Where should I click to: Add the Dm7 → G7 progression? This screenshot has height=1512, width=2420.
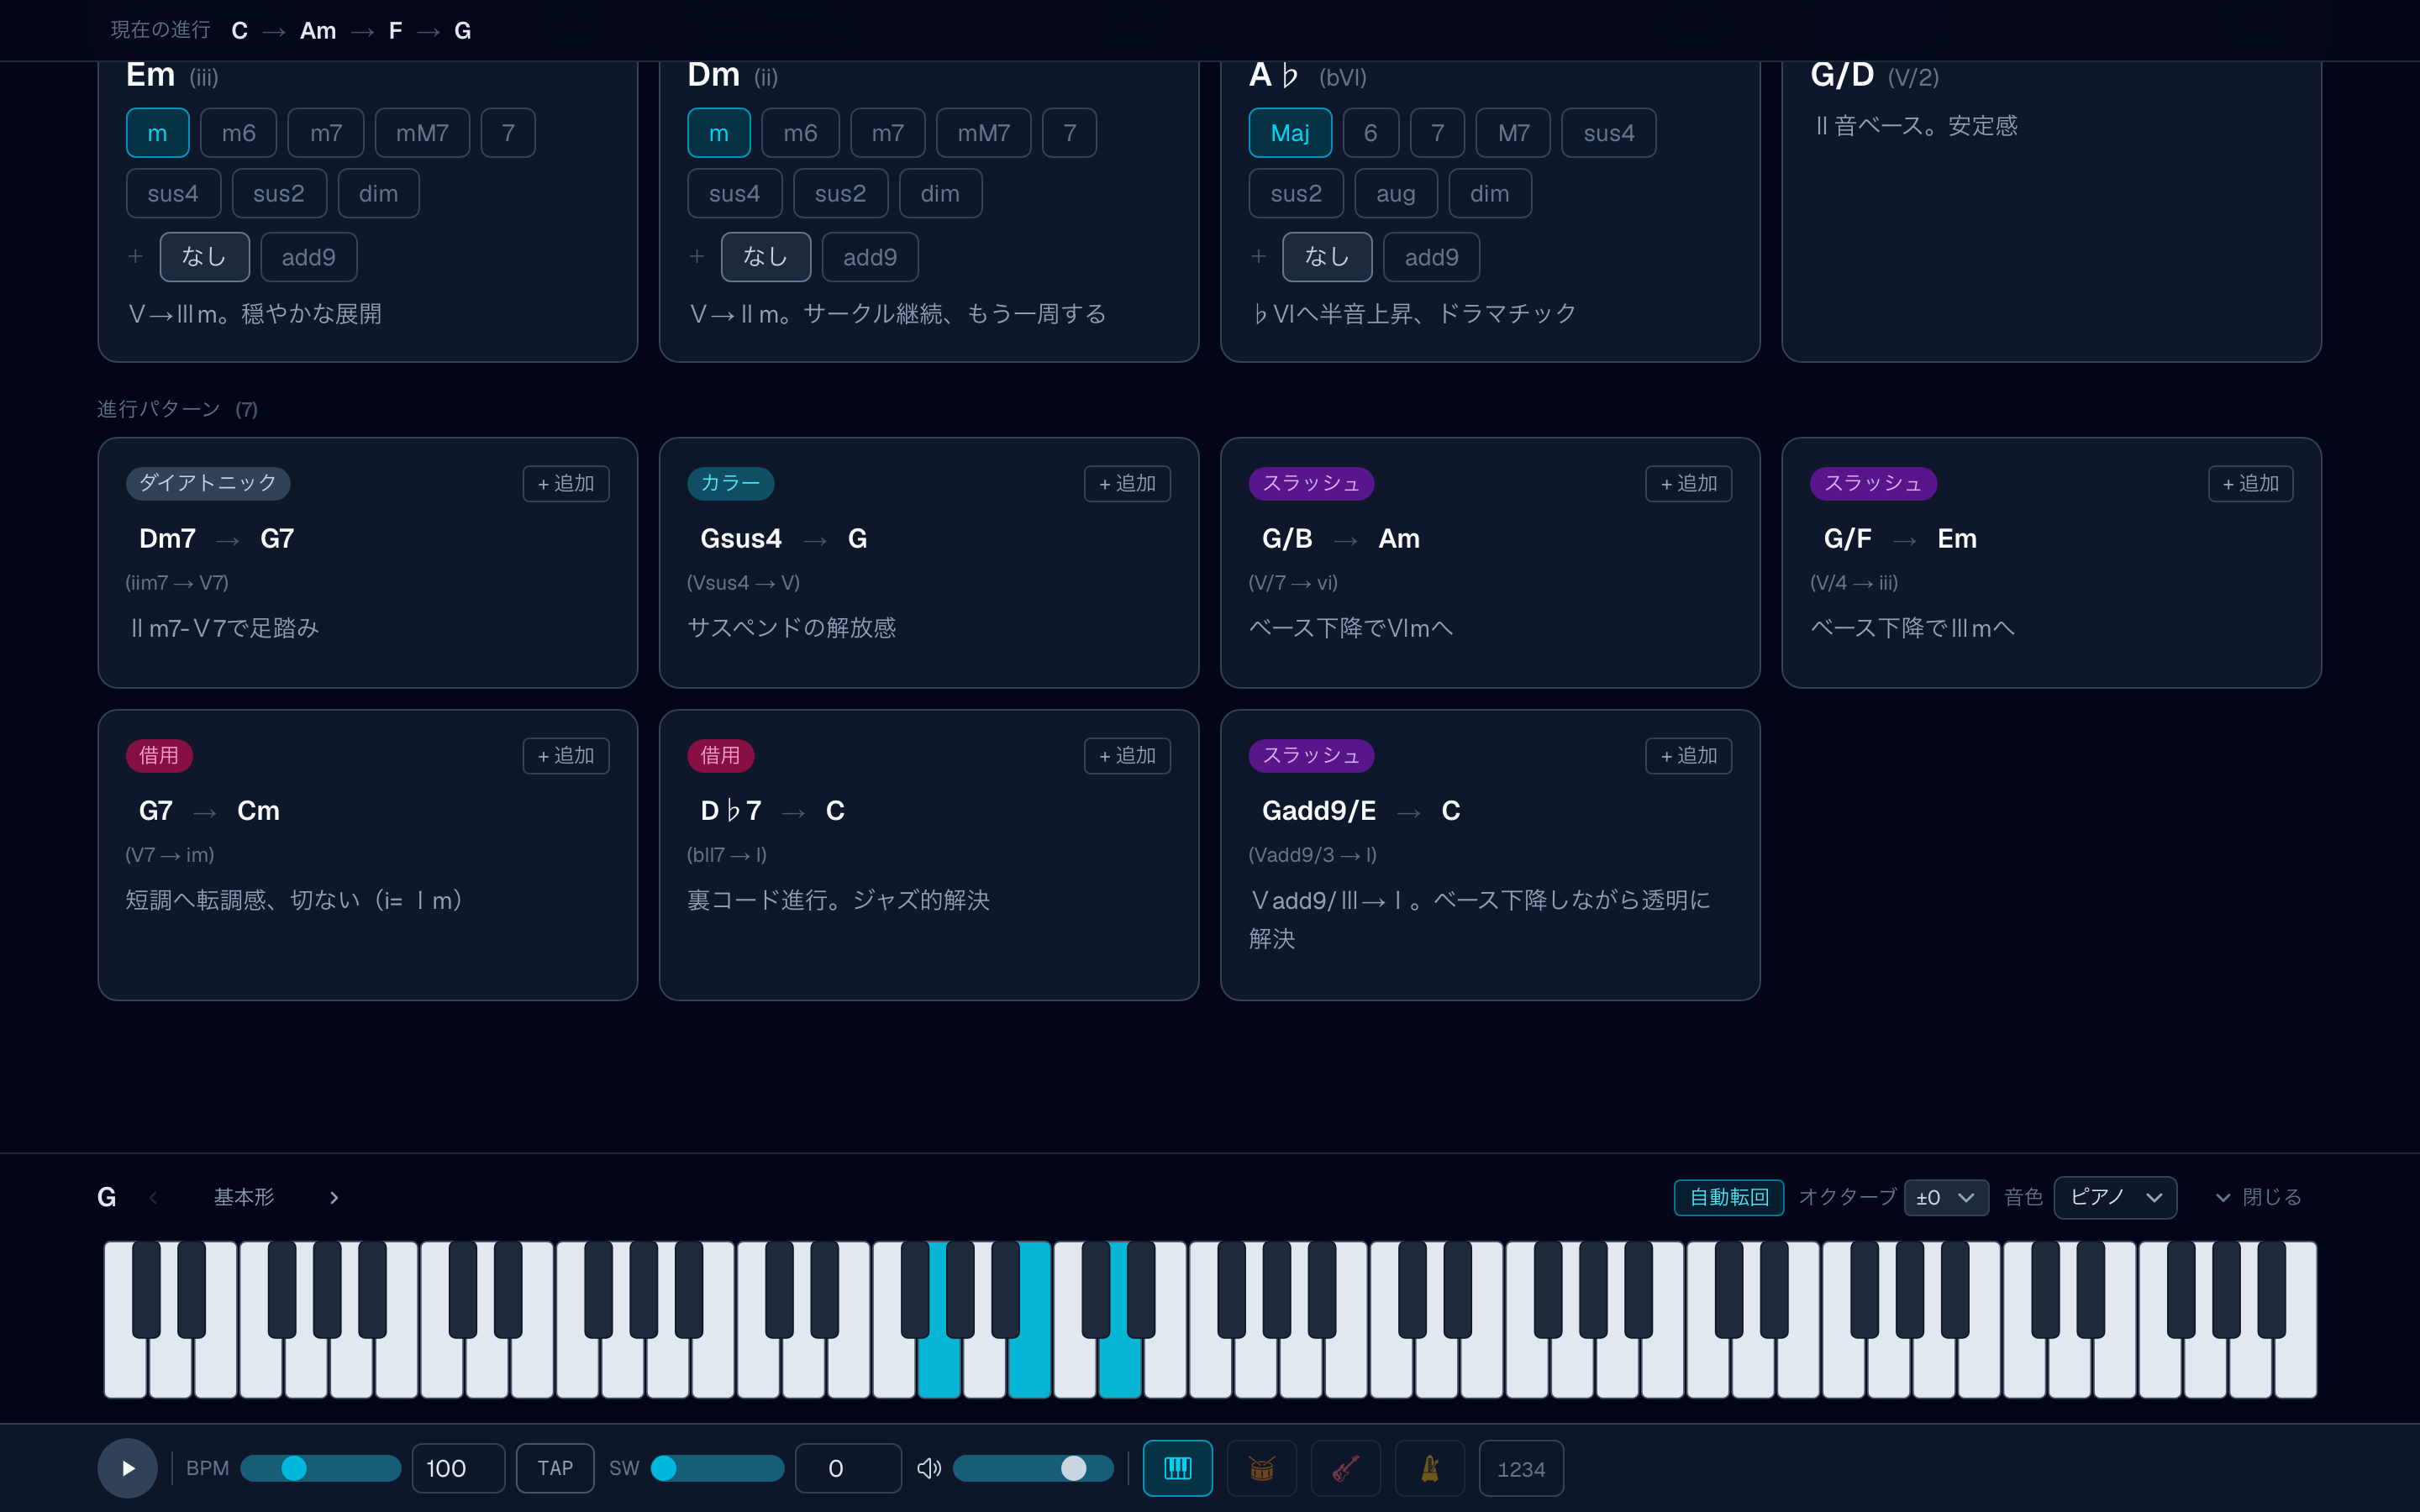coord(566,483)
